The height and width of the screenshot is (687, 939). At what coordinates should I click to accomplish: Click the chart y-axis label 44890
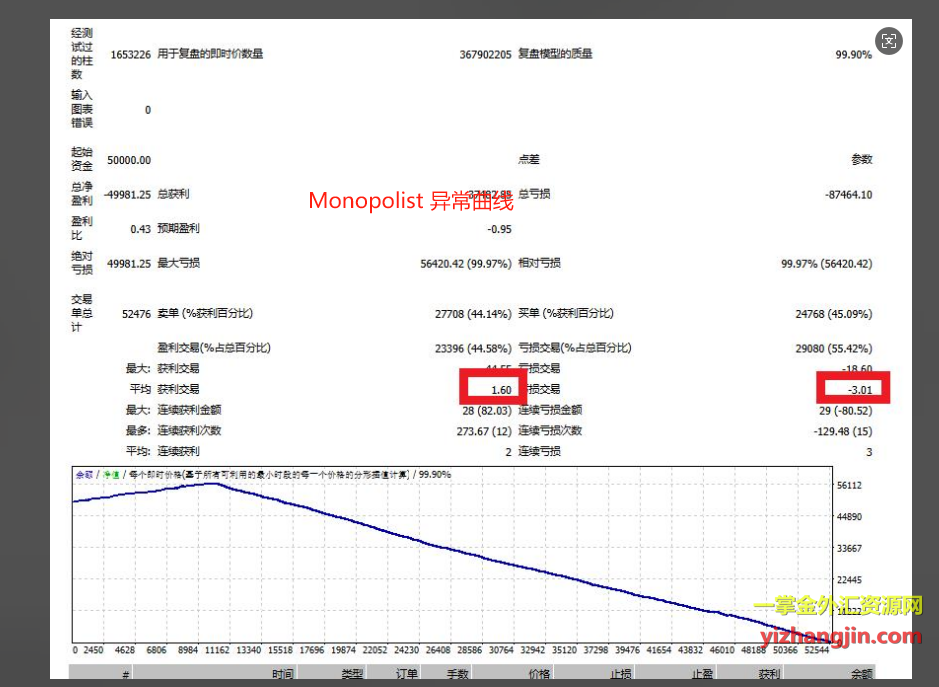point(849,517)
